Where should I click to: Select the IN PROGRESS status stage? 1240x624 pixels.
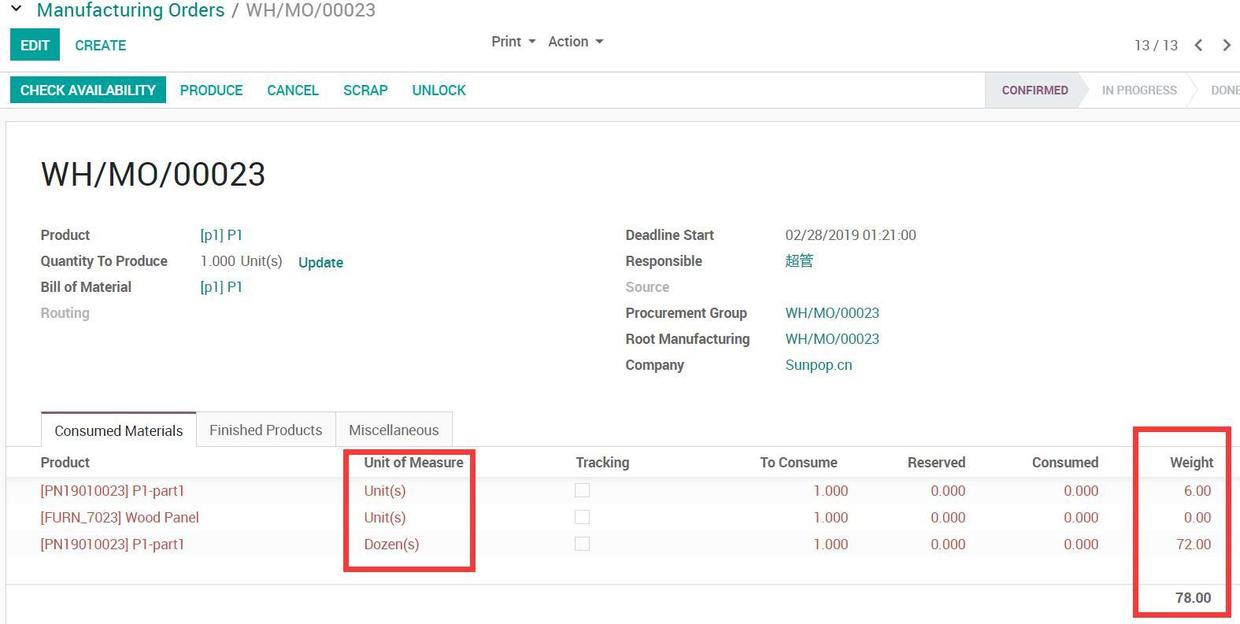tap(1139, 90)
